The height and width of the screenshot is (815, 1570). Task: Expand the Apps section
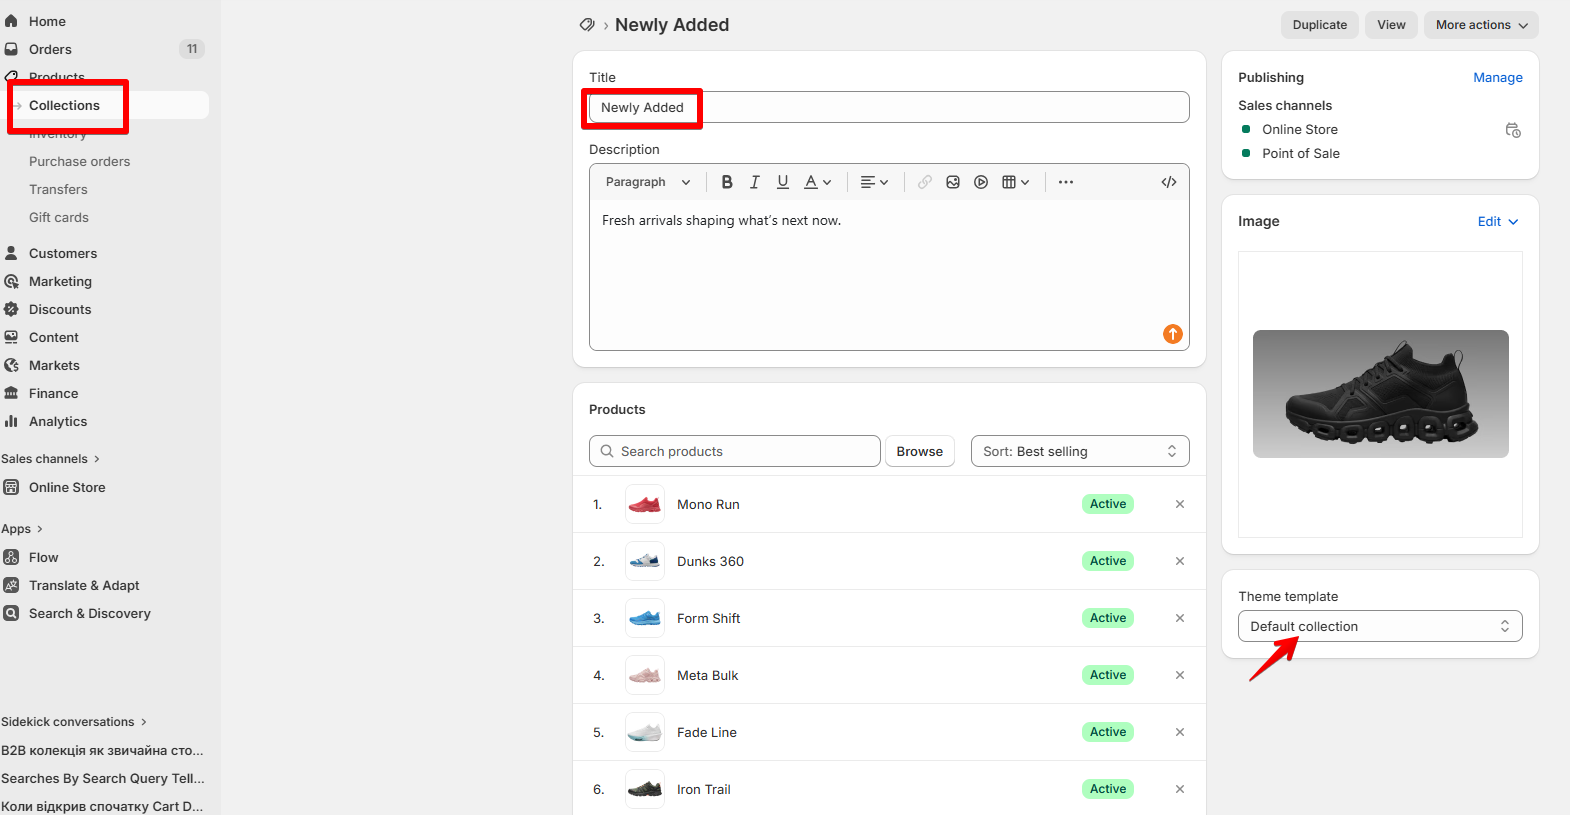(x=22, y=529)
